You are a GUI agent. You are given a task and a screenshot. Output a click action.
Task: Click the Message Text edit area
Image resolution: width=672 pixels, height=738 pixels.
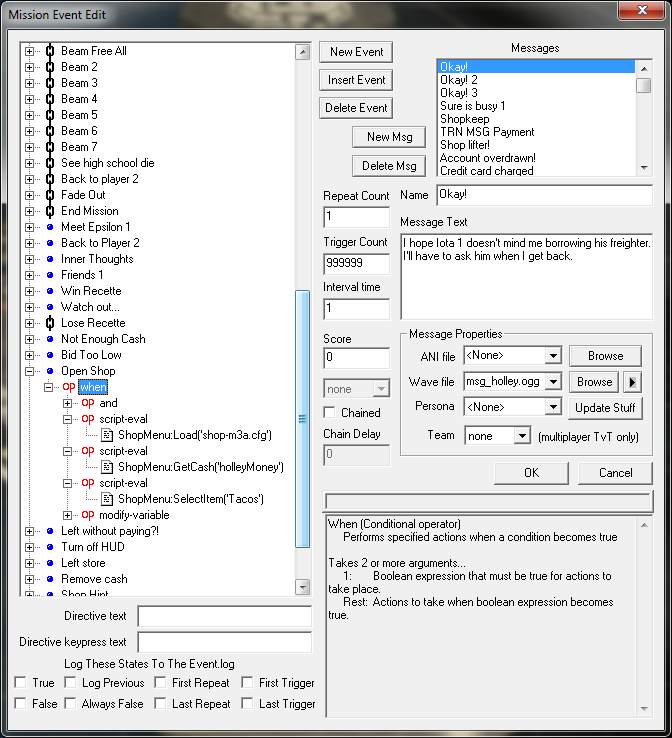pos(527,276)
